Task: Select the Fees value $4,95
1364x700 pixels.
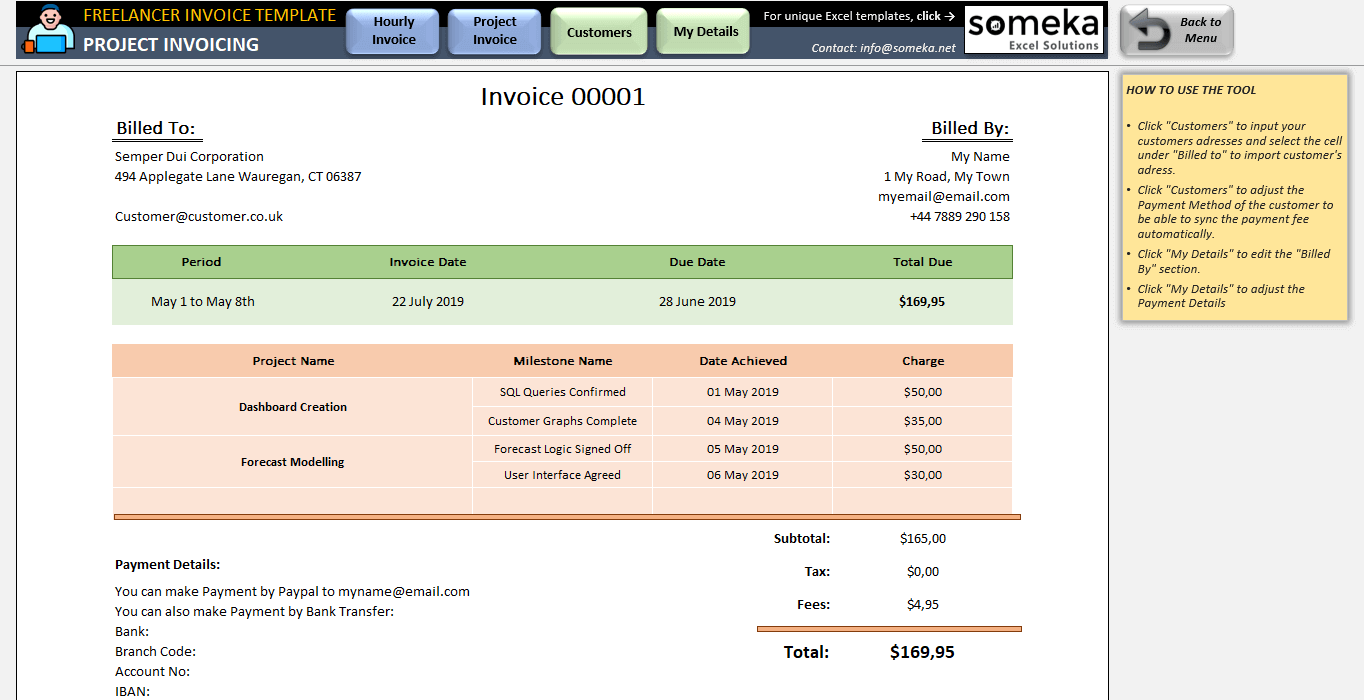Action: coord(923,605)
